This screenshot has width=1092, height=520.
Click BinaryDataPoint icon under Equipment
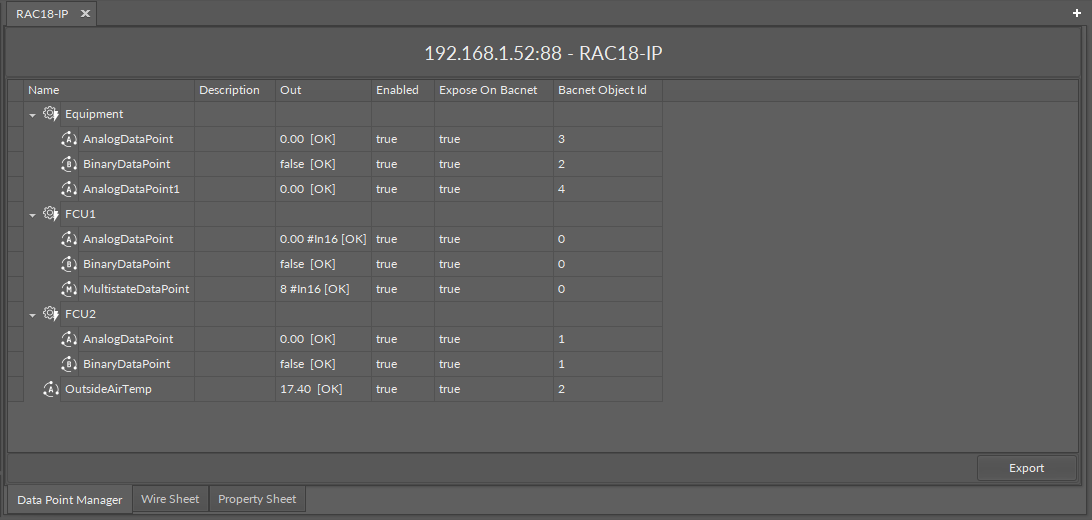click(69, 164)
